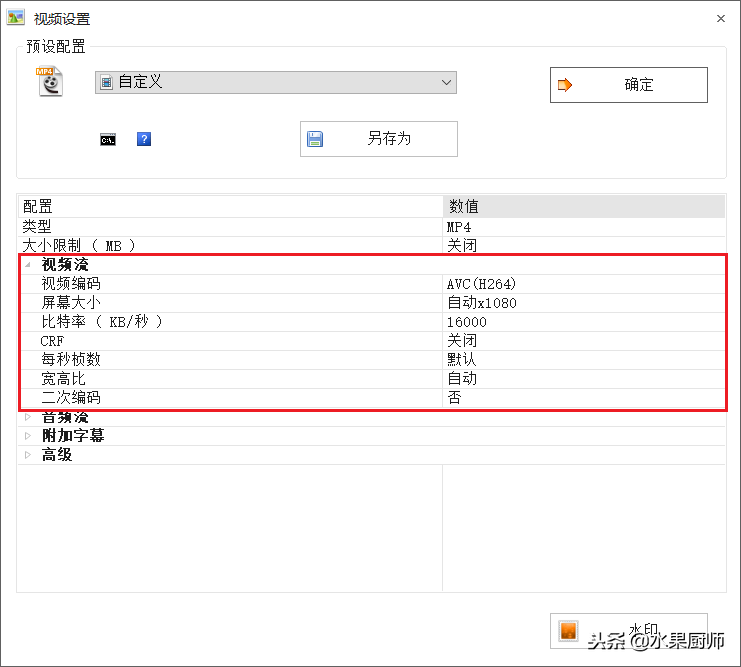The image size is (741, 667).
Task: Expand the 音频流 section
Action: [x=28, y=417]
